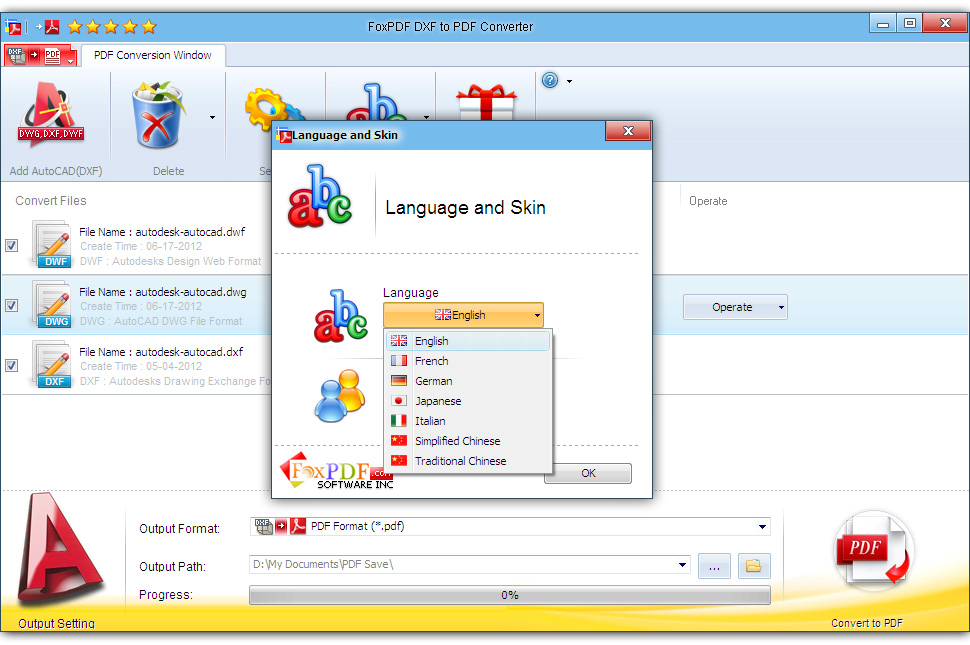The image size is (970, 645).
Task: Click the red gift box icon
Action: click(486, 103)
